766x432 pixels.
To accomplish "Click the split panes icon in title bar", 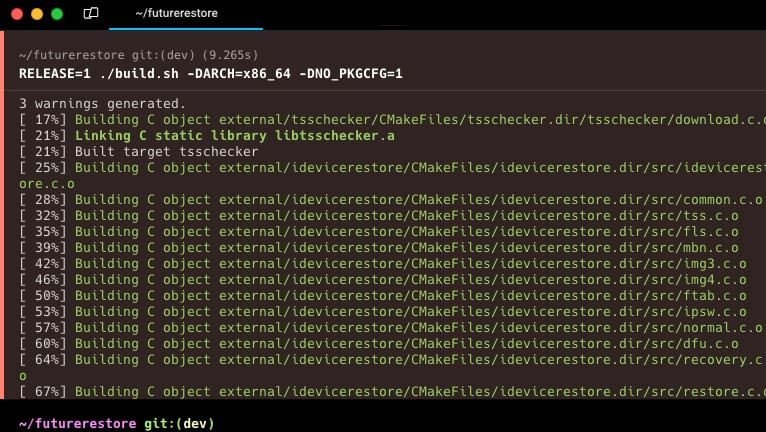I will [x=91, y=13].
